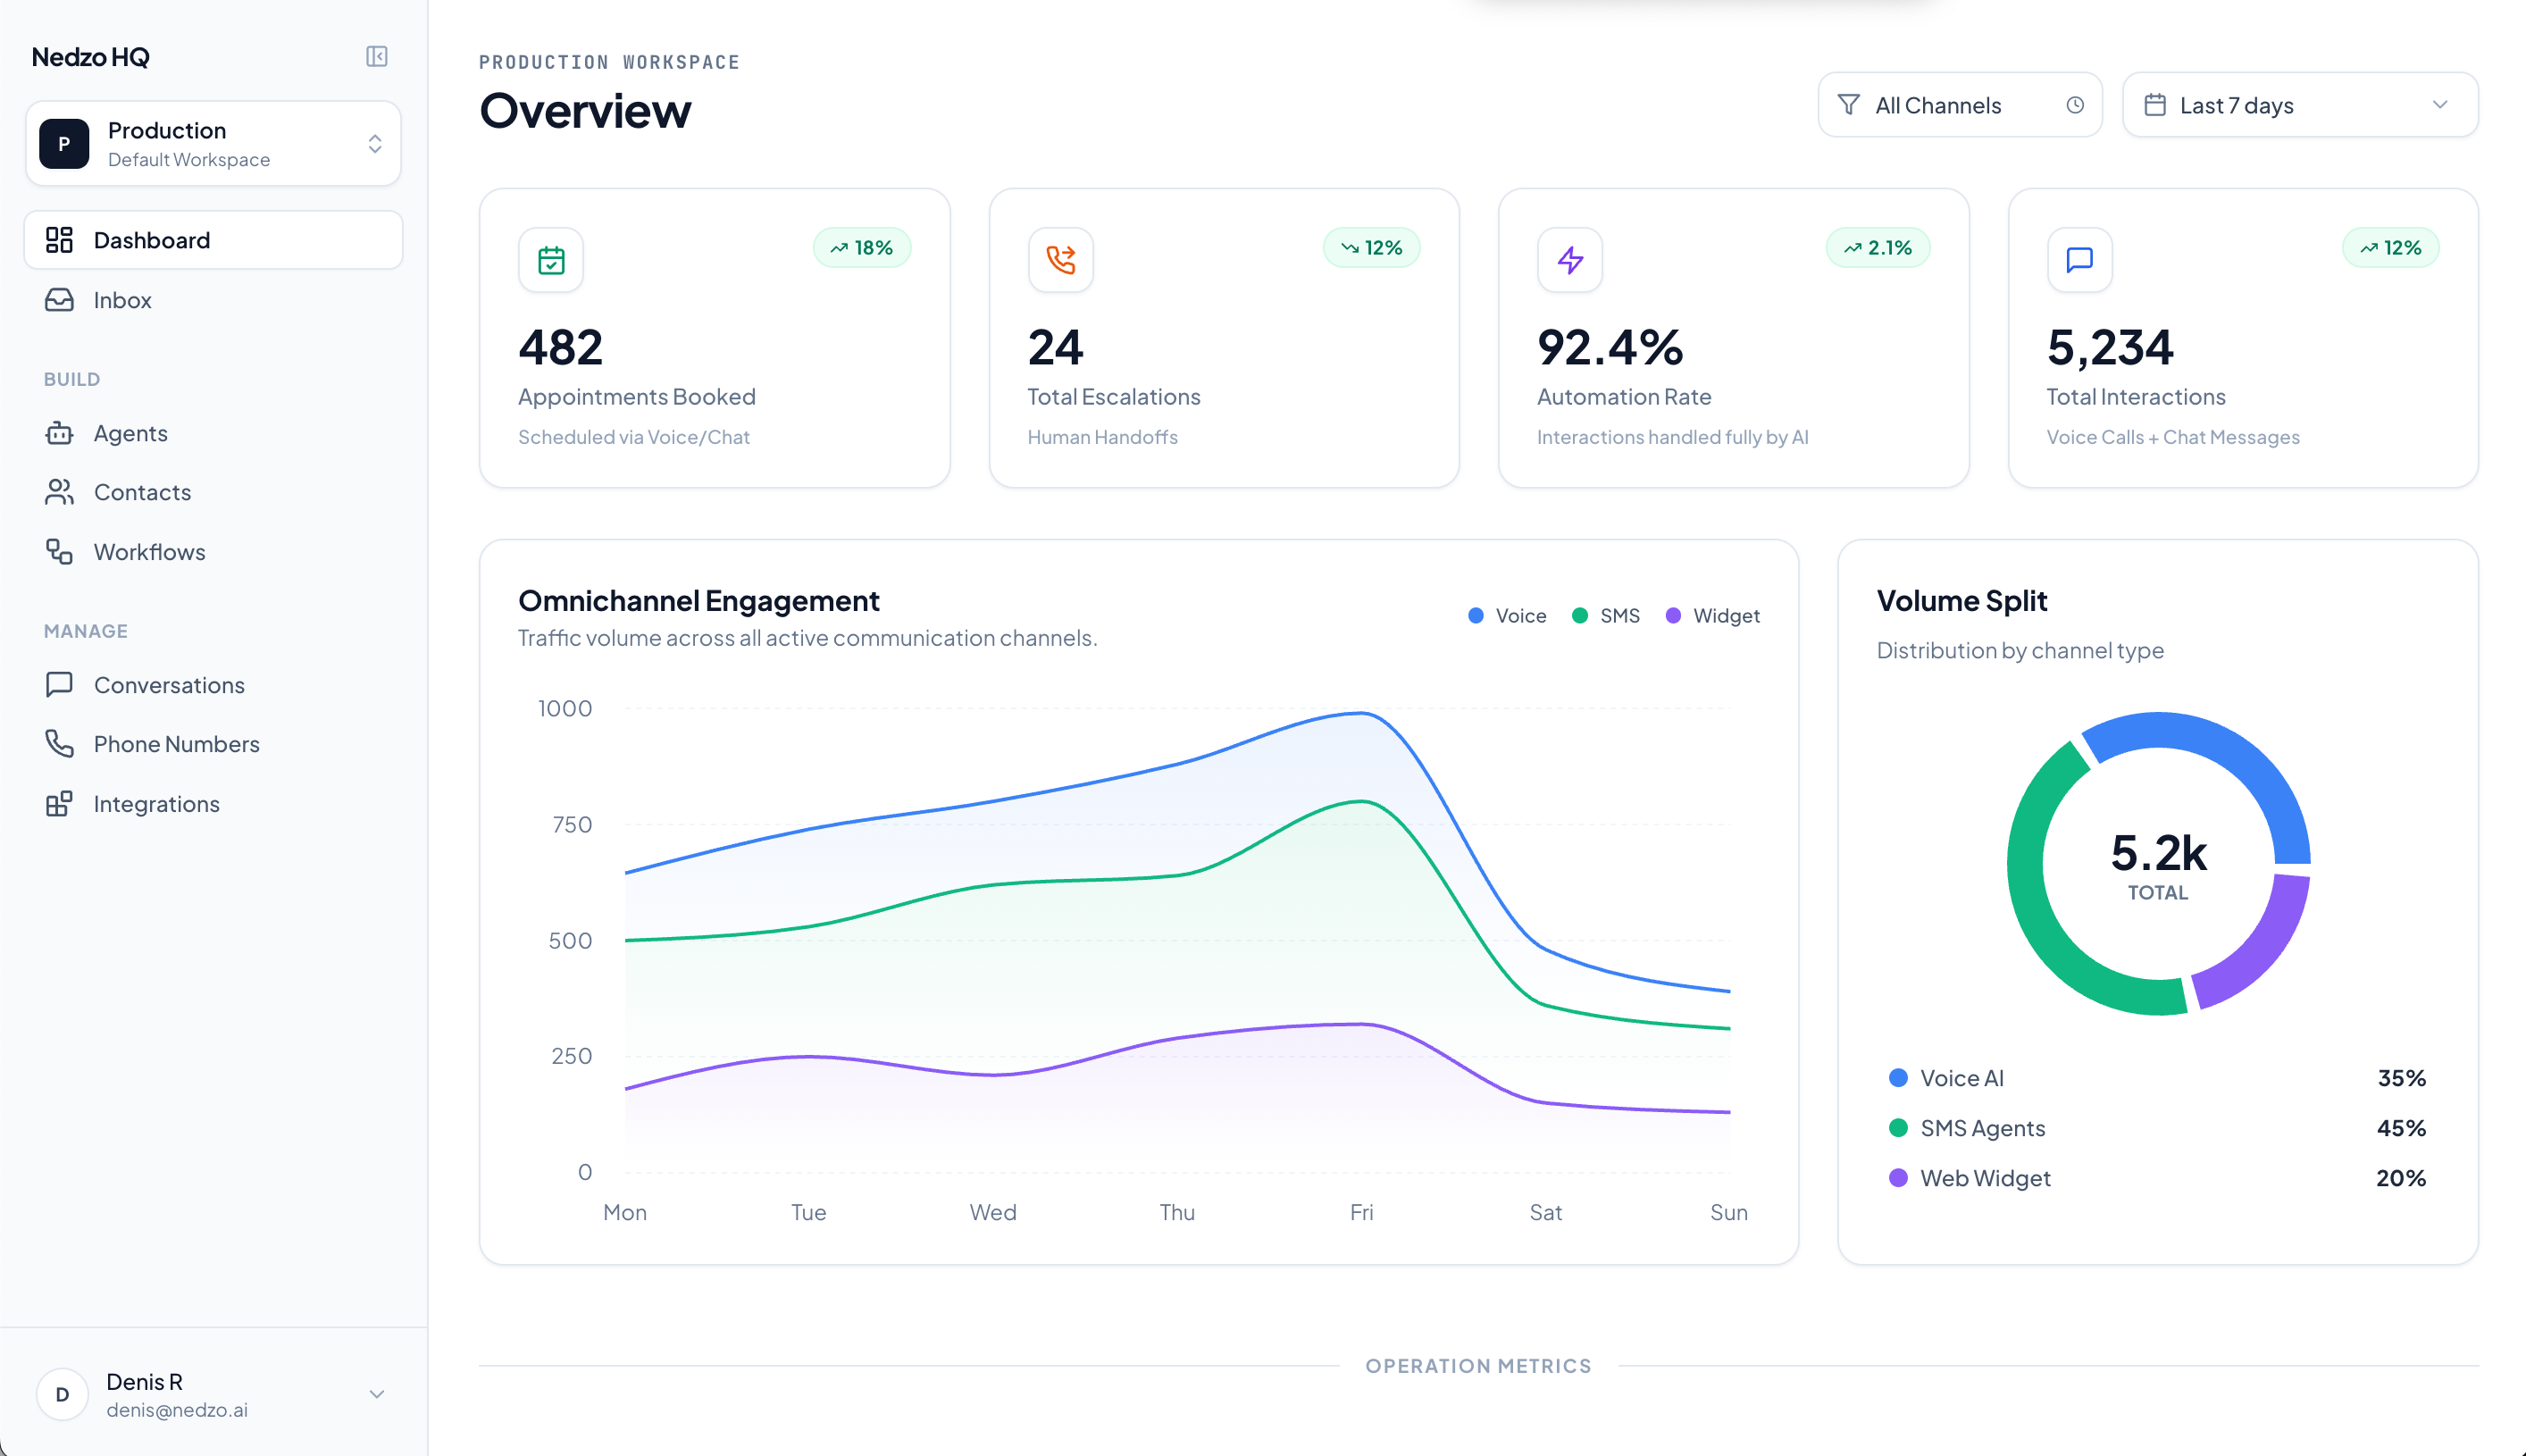This screenshot has width=2526, height=1456.
Task: Click the funnel filter icon
Action: point(1849,105)
